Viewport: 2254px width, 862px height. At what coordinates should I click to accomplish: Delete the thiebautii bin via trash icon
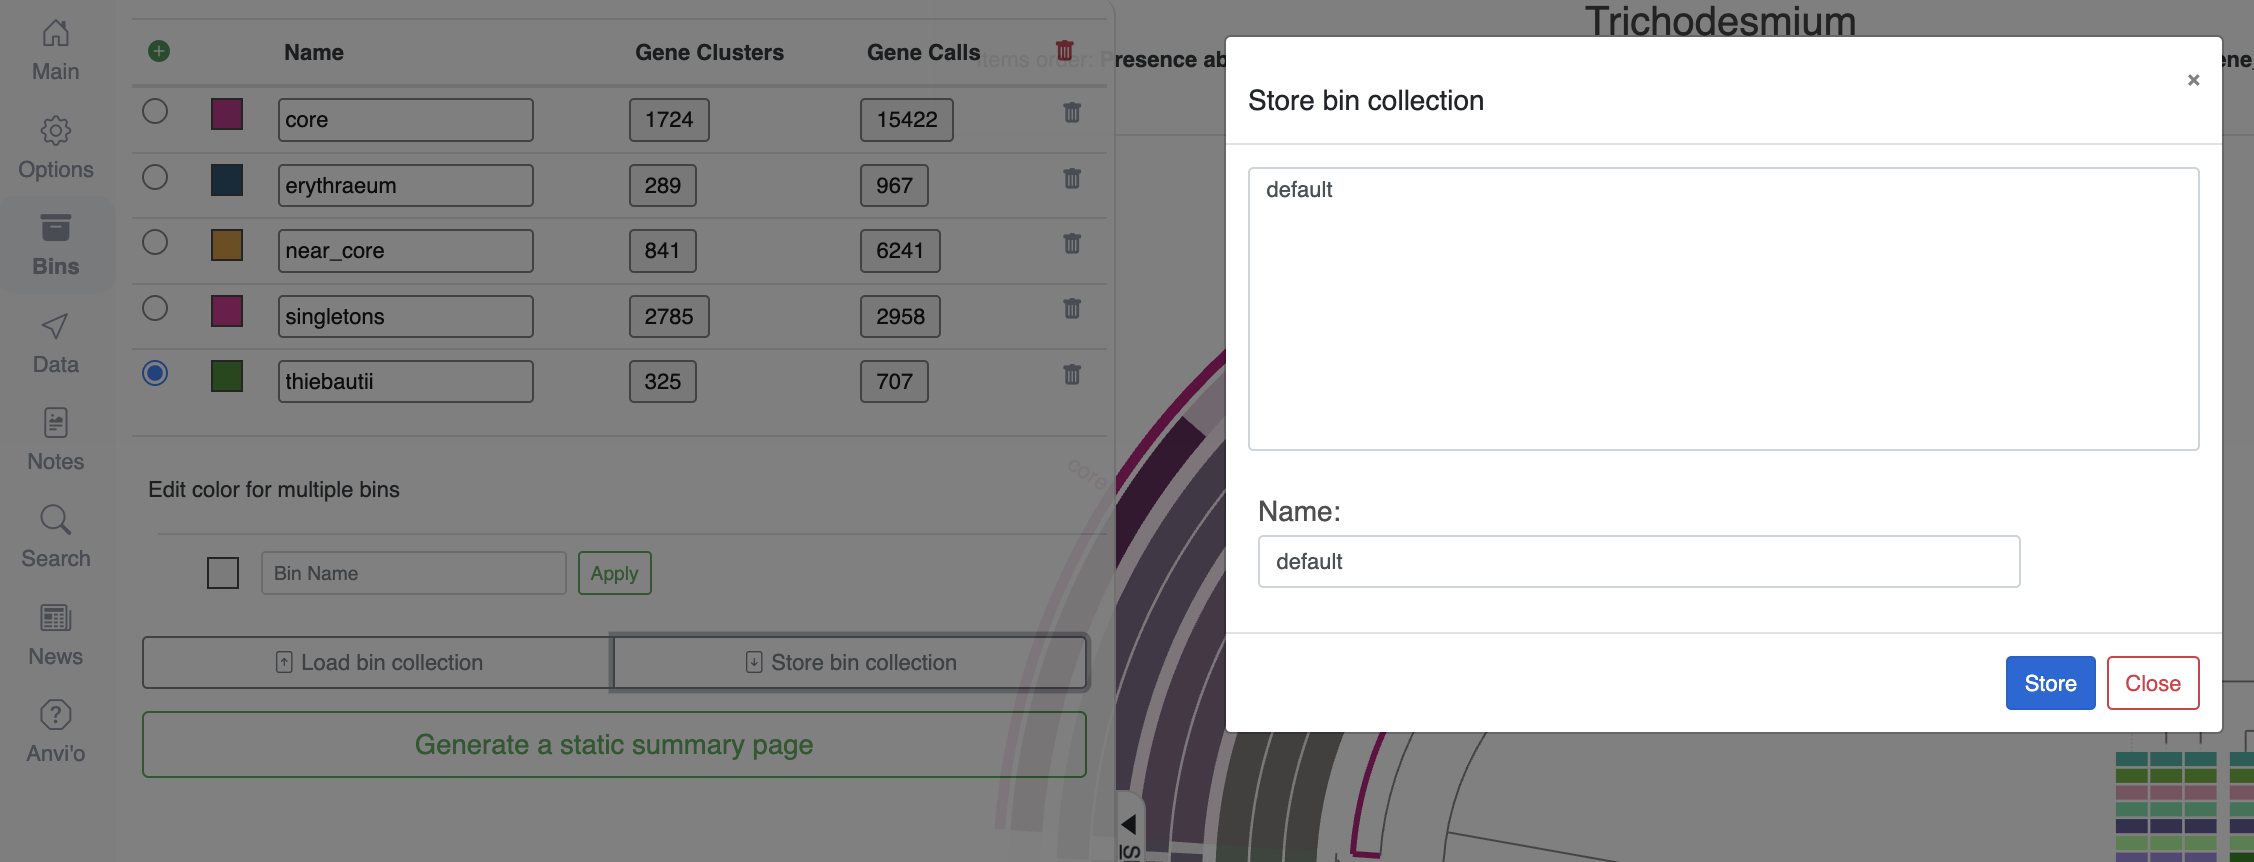[1072, 375]
